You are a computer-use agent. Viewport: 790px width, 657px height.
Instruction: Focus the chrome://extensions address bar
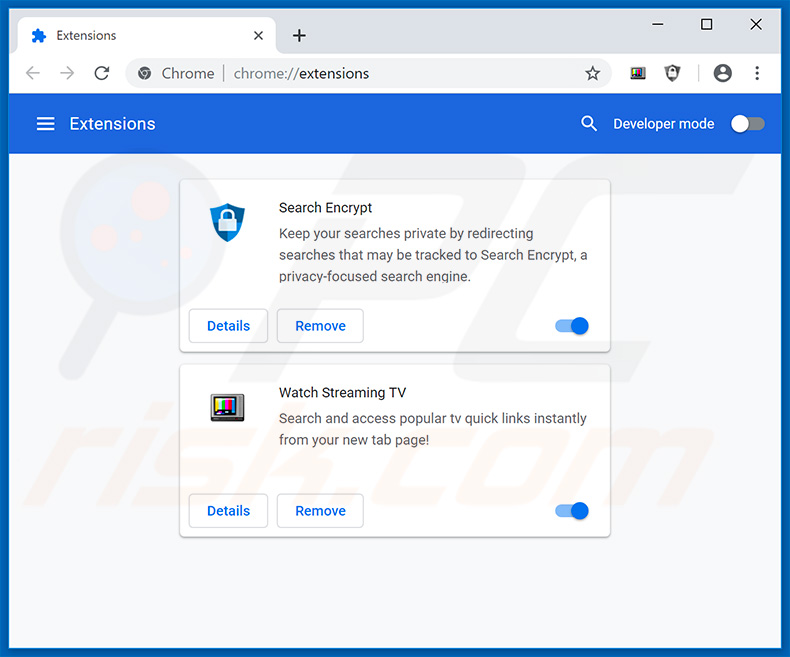pos(368,74)
